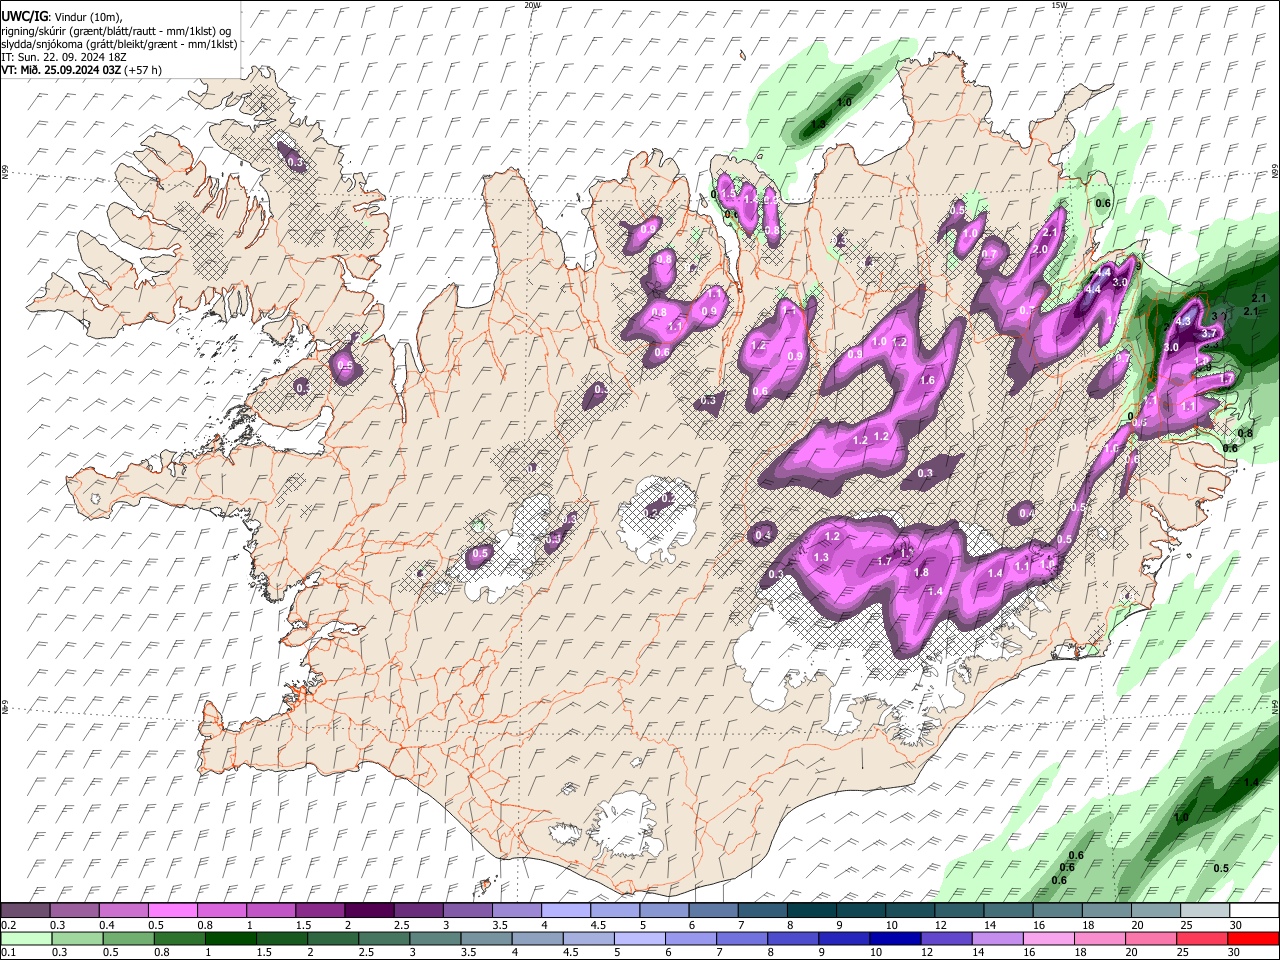Select the bright pink 0.5 swatch in the top legend row

(172, 910)
